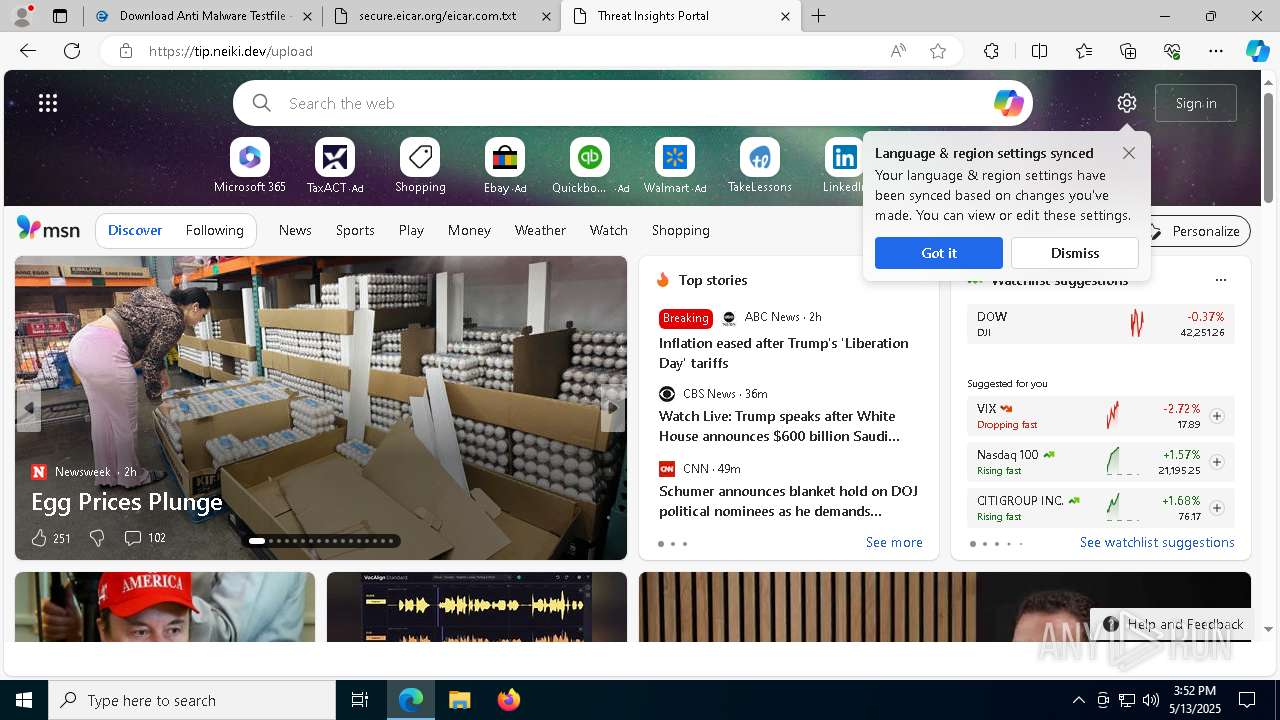Add CITIGROUP INC. to watchlist

point(1217,508)
